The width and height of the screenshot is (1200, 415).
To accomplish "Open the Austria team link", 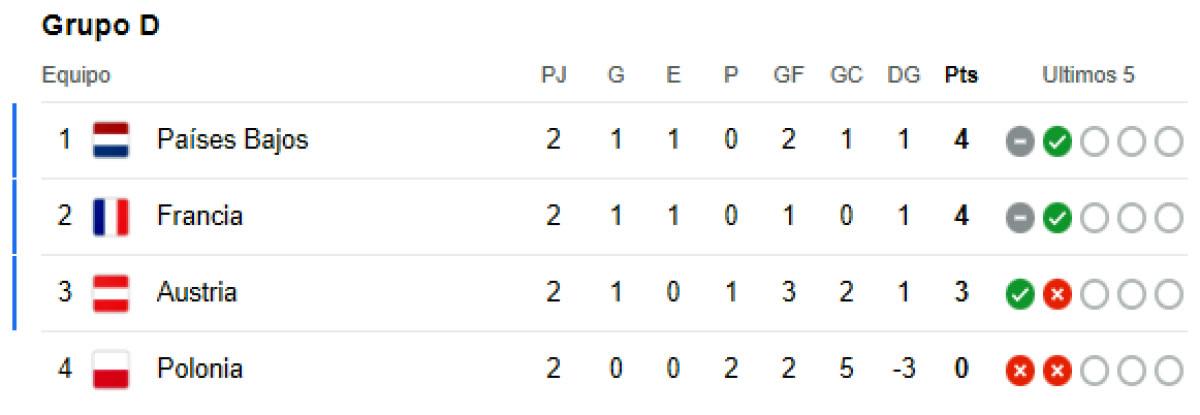I will (196, 293).
